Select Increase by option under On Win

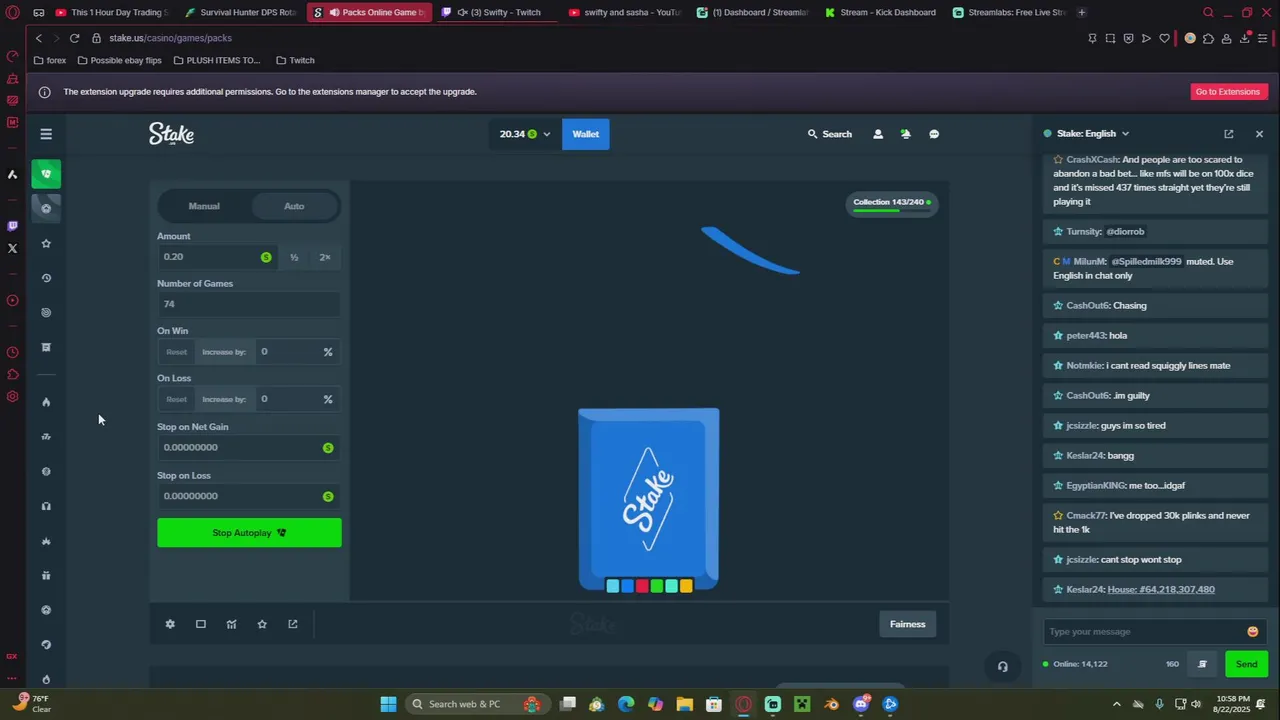(x=224, y=352)
